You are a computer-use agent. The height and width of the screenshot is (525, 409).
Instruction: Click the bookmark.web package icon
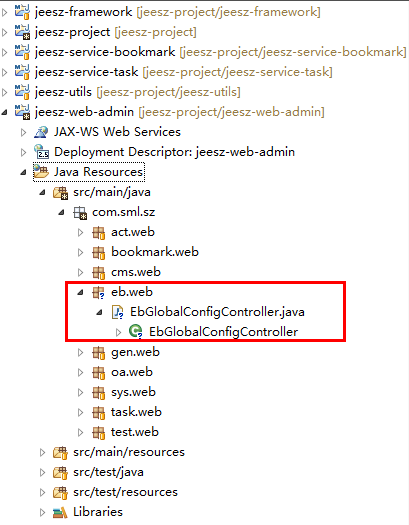[x=99, y=252]
